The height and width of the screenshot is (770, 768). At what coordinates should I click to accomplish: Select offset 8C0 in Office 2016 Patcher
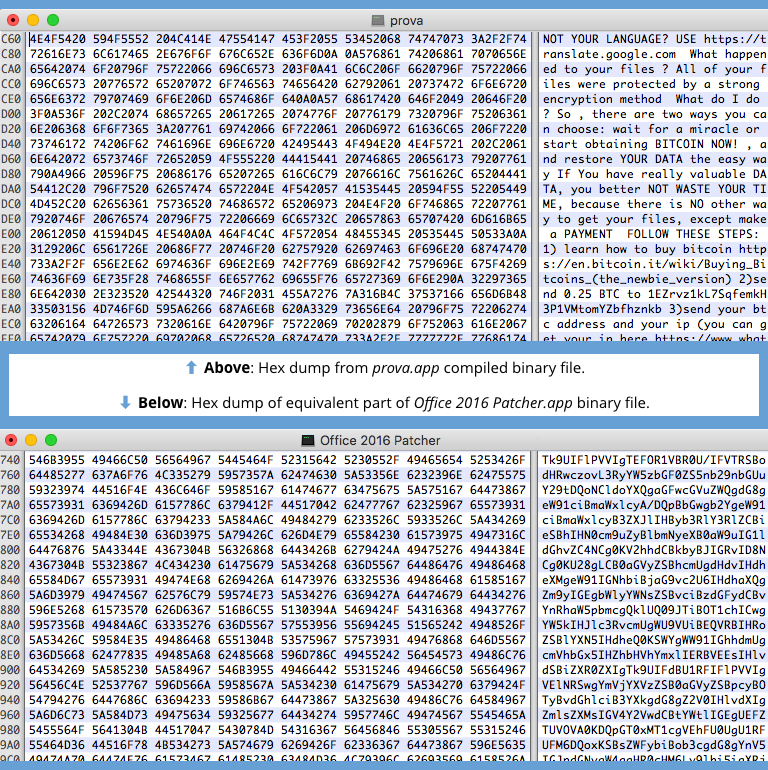coord(10,640)
